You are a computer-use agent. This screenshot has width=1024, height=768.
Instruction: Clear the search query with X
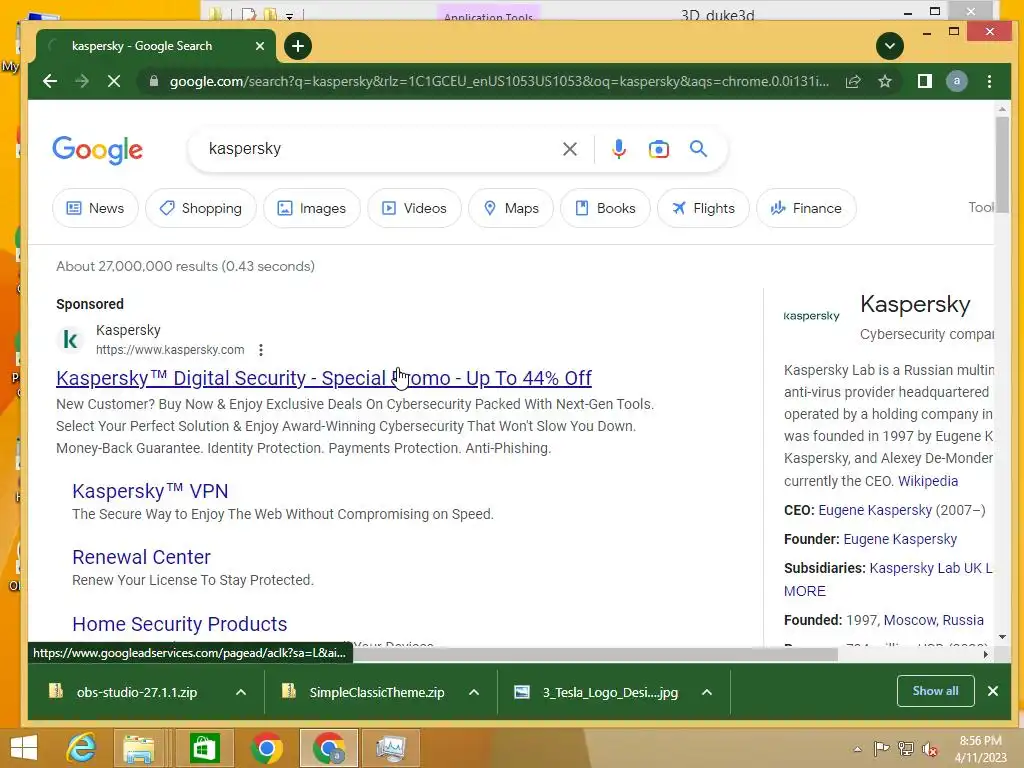click(x=569, y=149)
